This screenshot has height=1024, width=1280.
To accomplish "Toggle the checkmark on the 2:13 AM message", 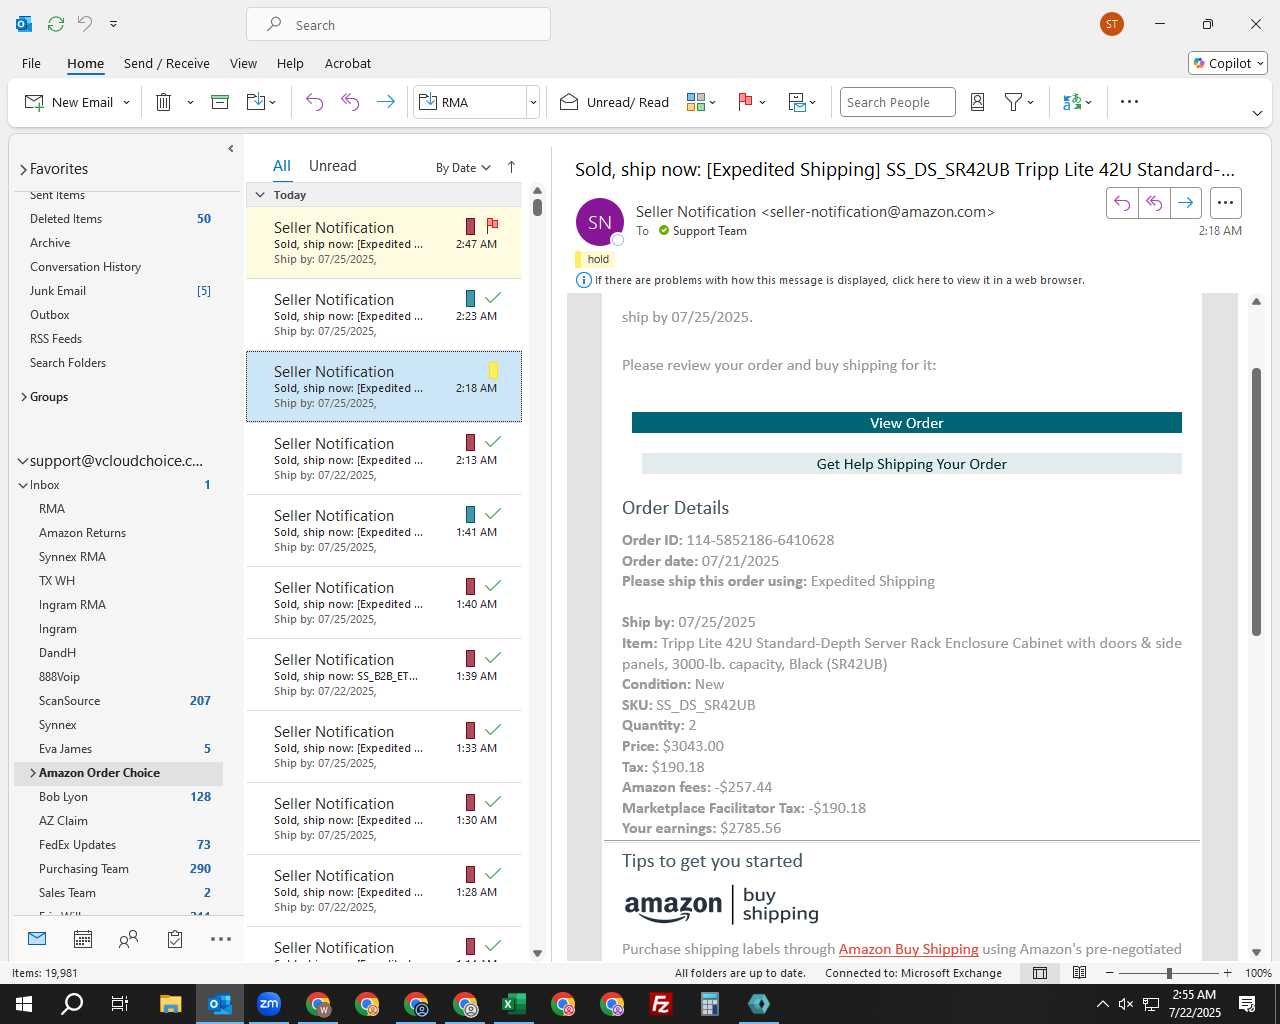I will (493, 442).
